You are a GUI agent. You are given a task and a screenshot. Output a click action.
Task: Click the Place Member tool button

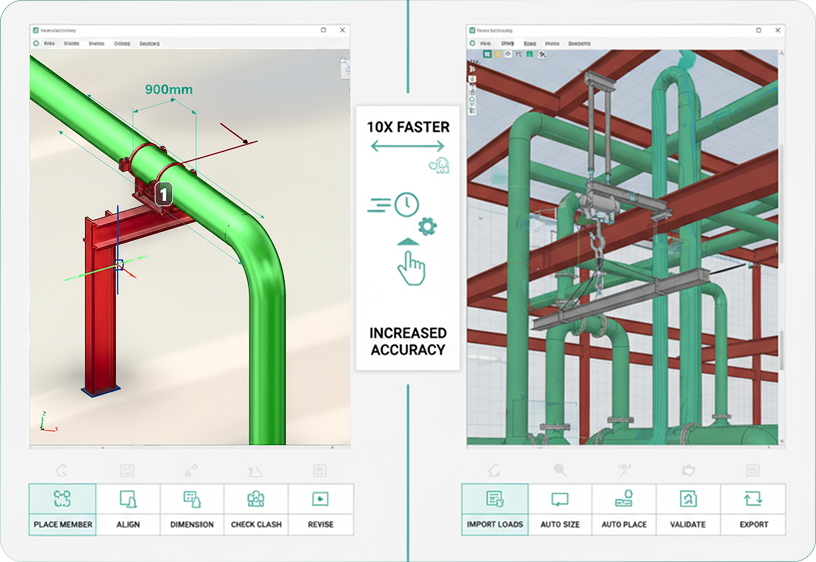pyautogui.click(x=62, y=509)
